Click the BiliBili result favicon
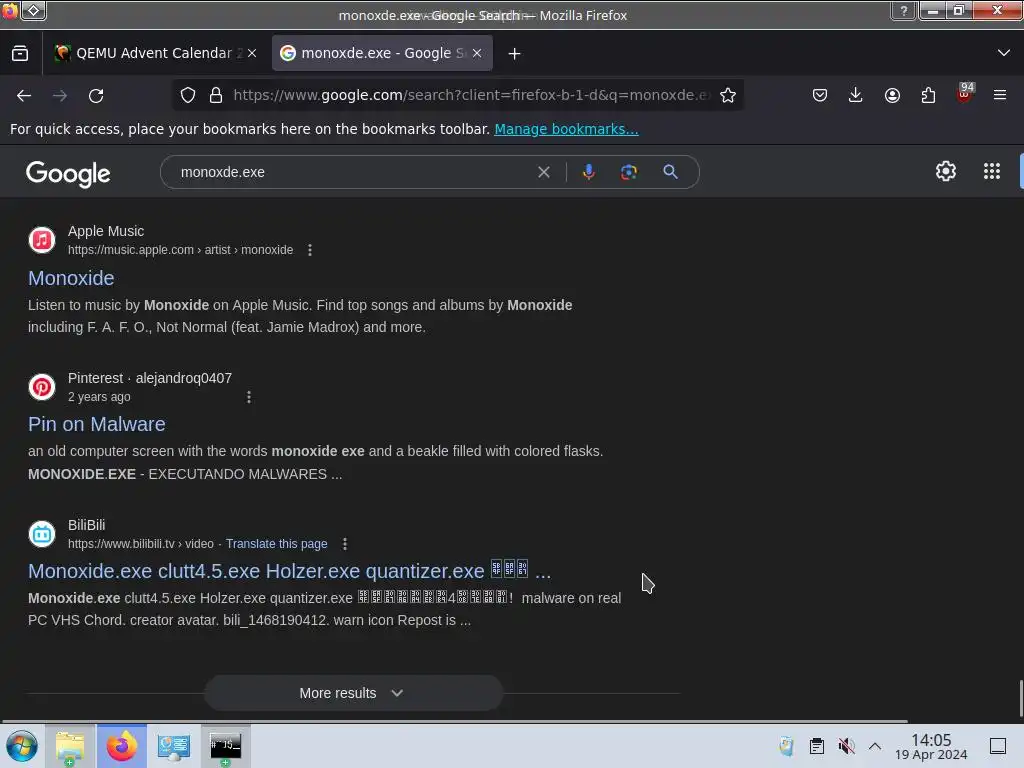The image size is (1024, 768). point(42,534)
